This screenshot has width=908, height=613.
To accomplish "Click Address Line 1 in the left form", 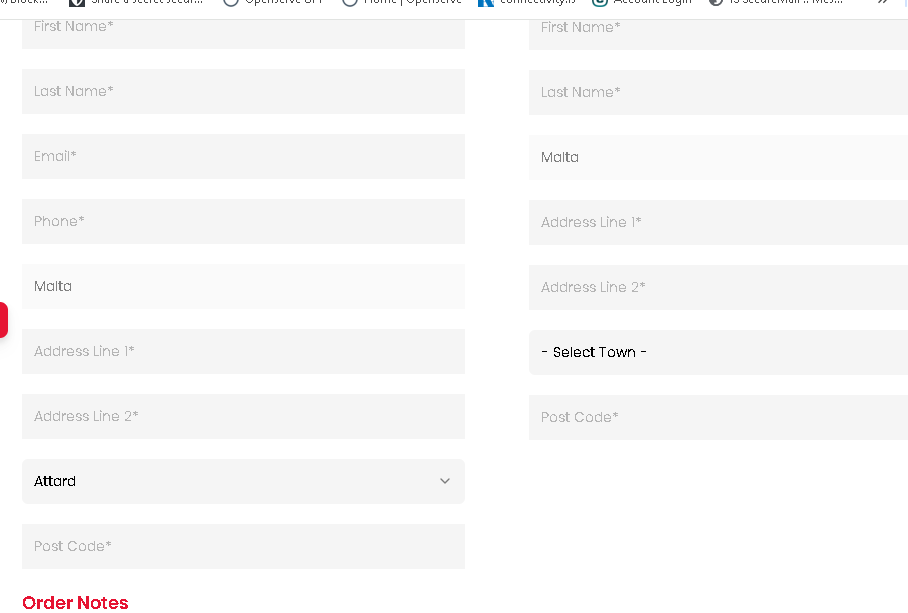I will tap(243, 351).
